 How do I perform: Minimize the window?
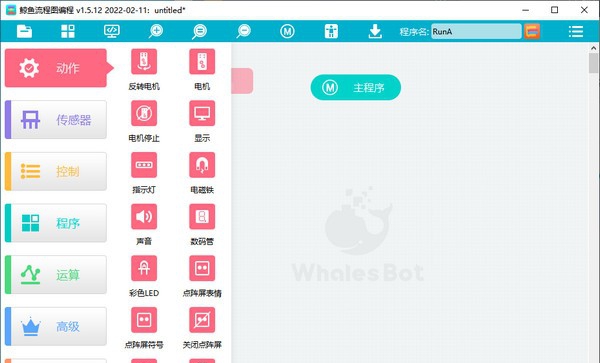point(525,10)
